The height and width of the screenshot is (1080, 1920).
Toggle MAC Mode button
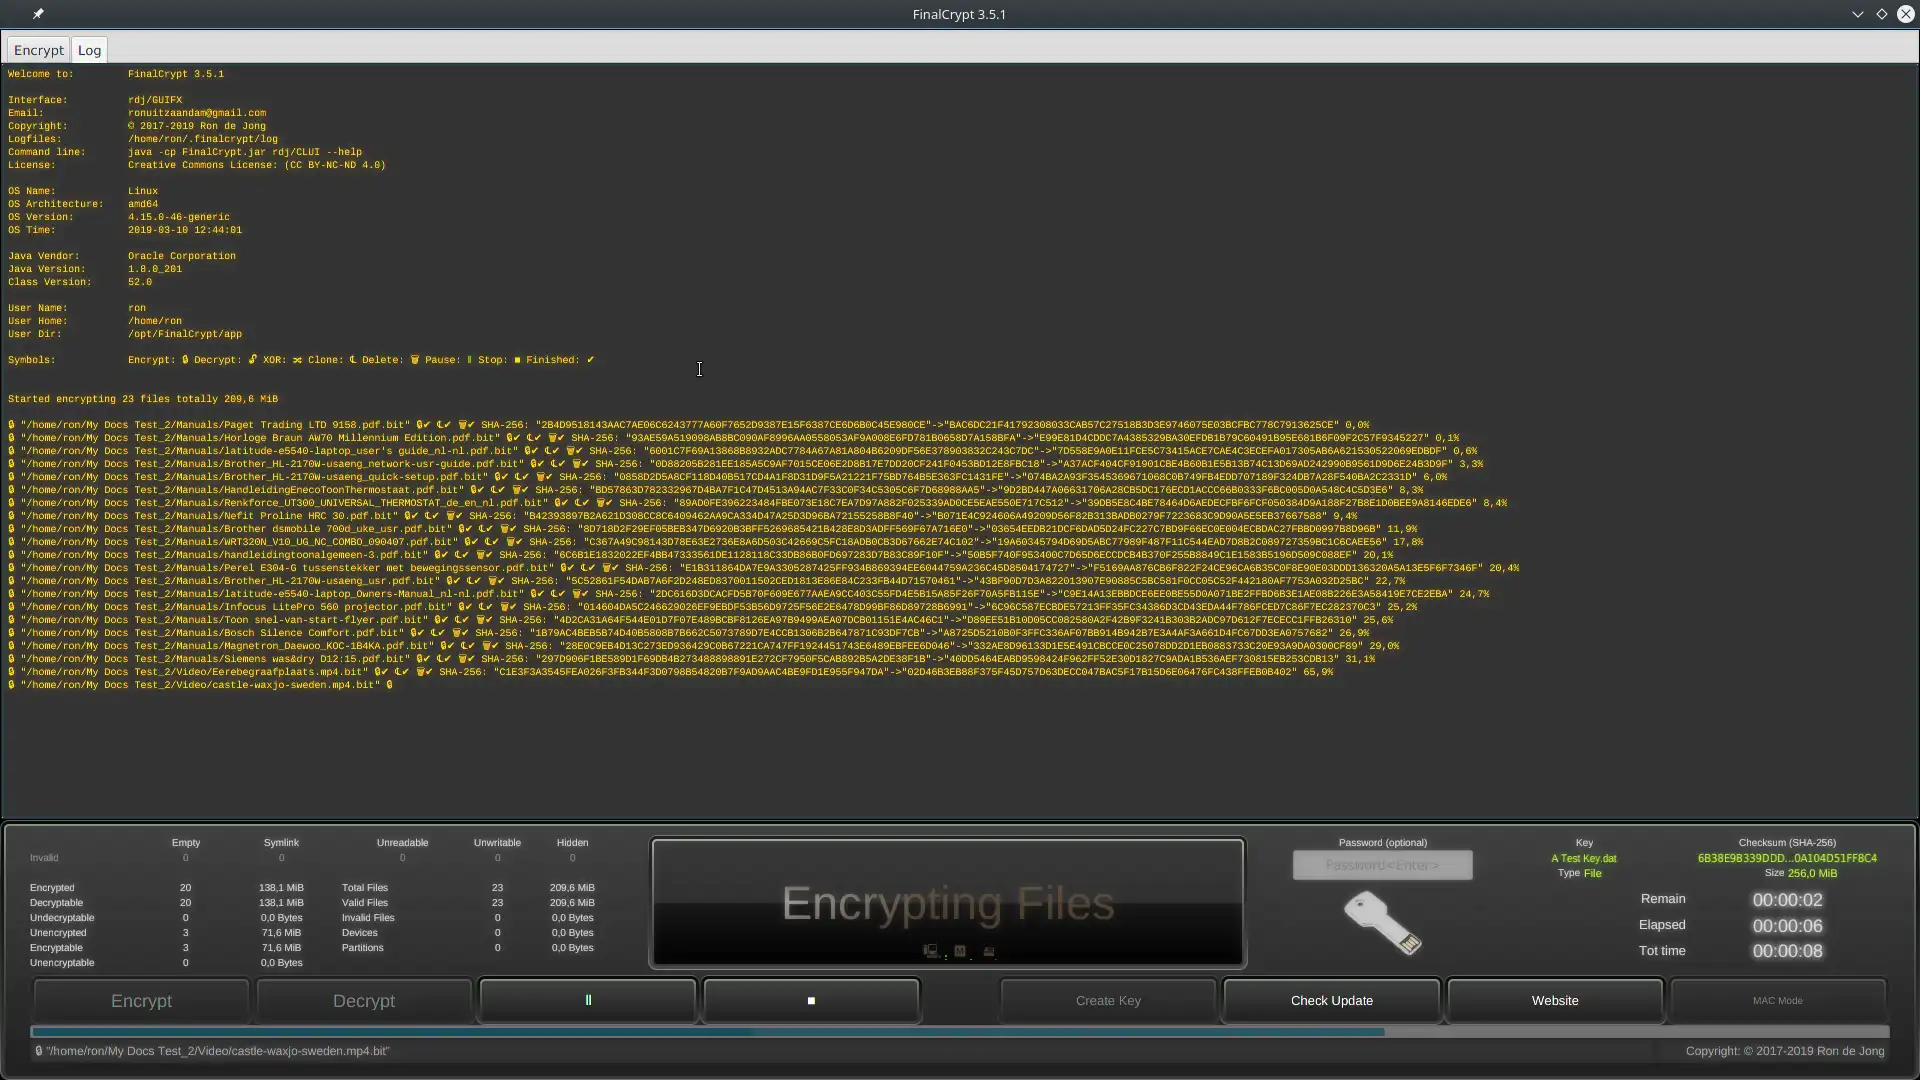(x=1777, y=1001)
